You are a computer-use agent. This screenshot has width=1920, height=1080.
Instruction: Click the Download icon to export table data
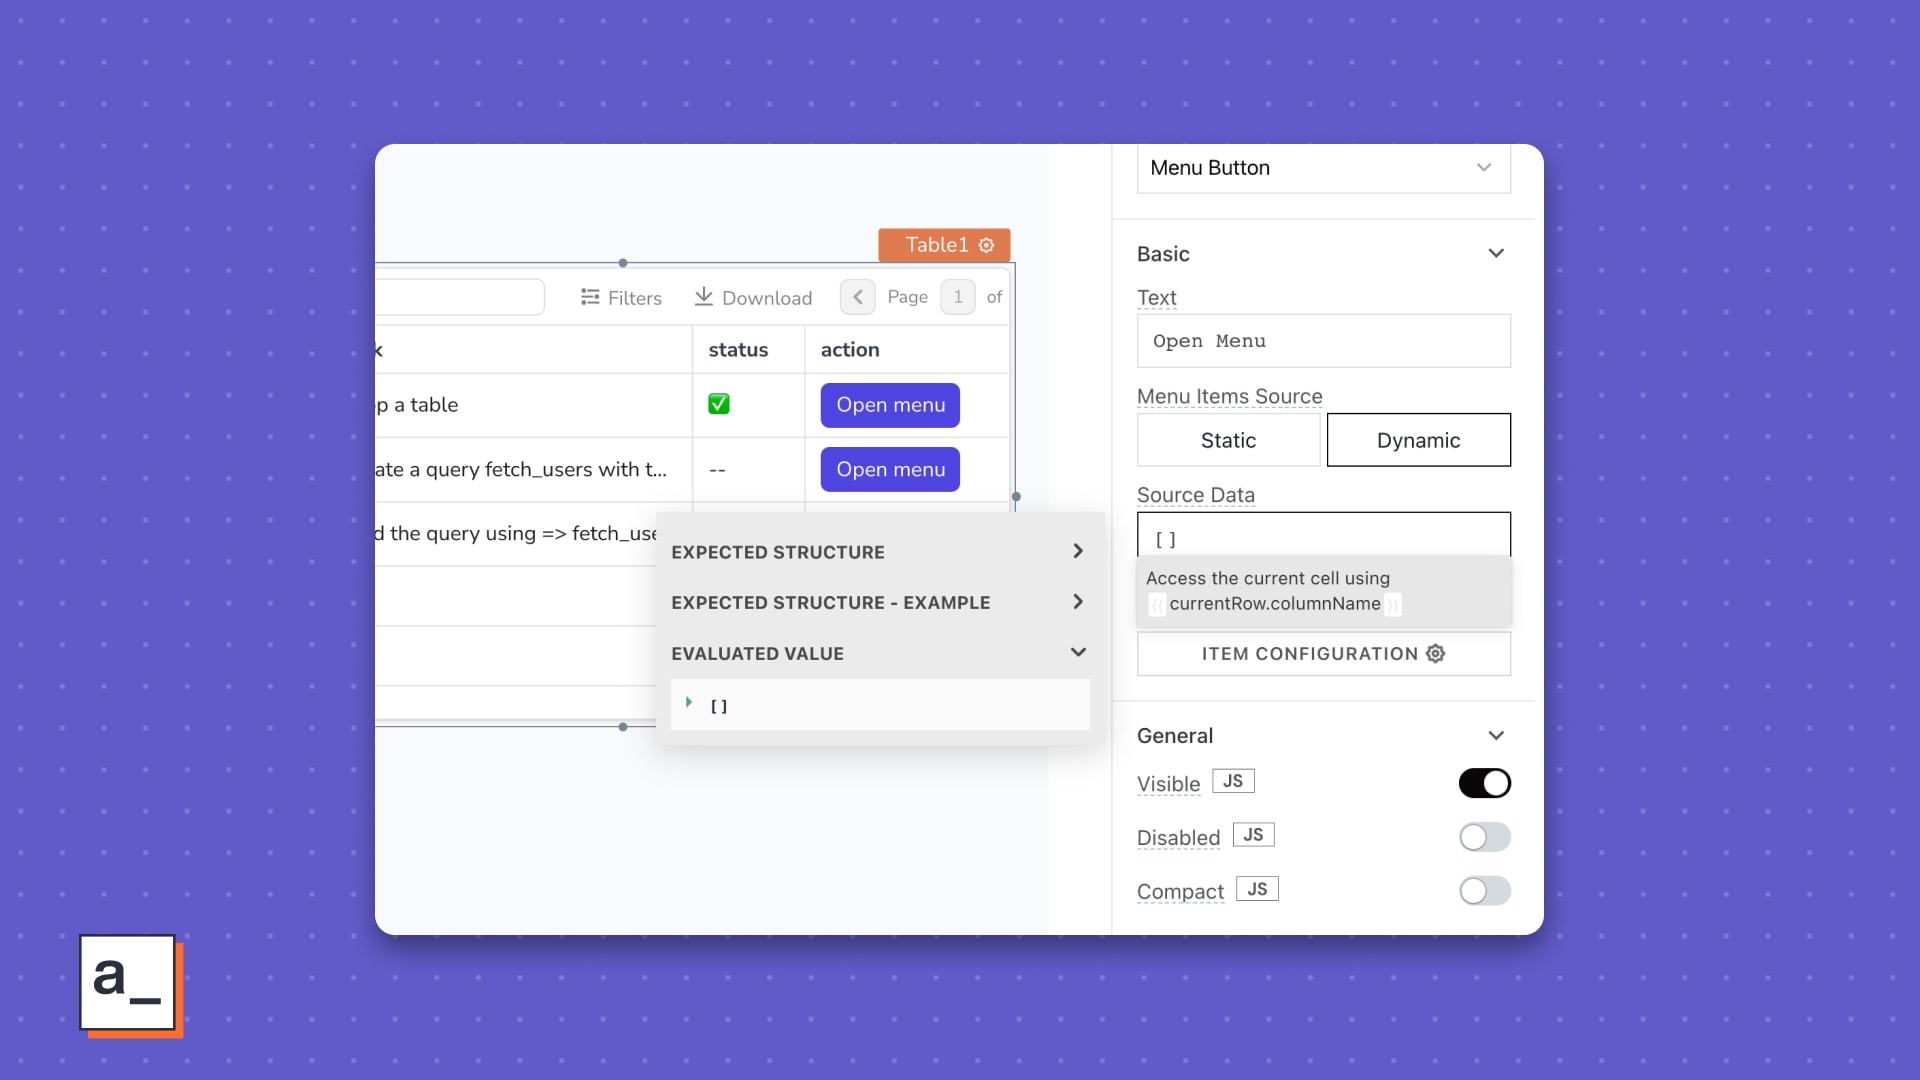(704, 297)
